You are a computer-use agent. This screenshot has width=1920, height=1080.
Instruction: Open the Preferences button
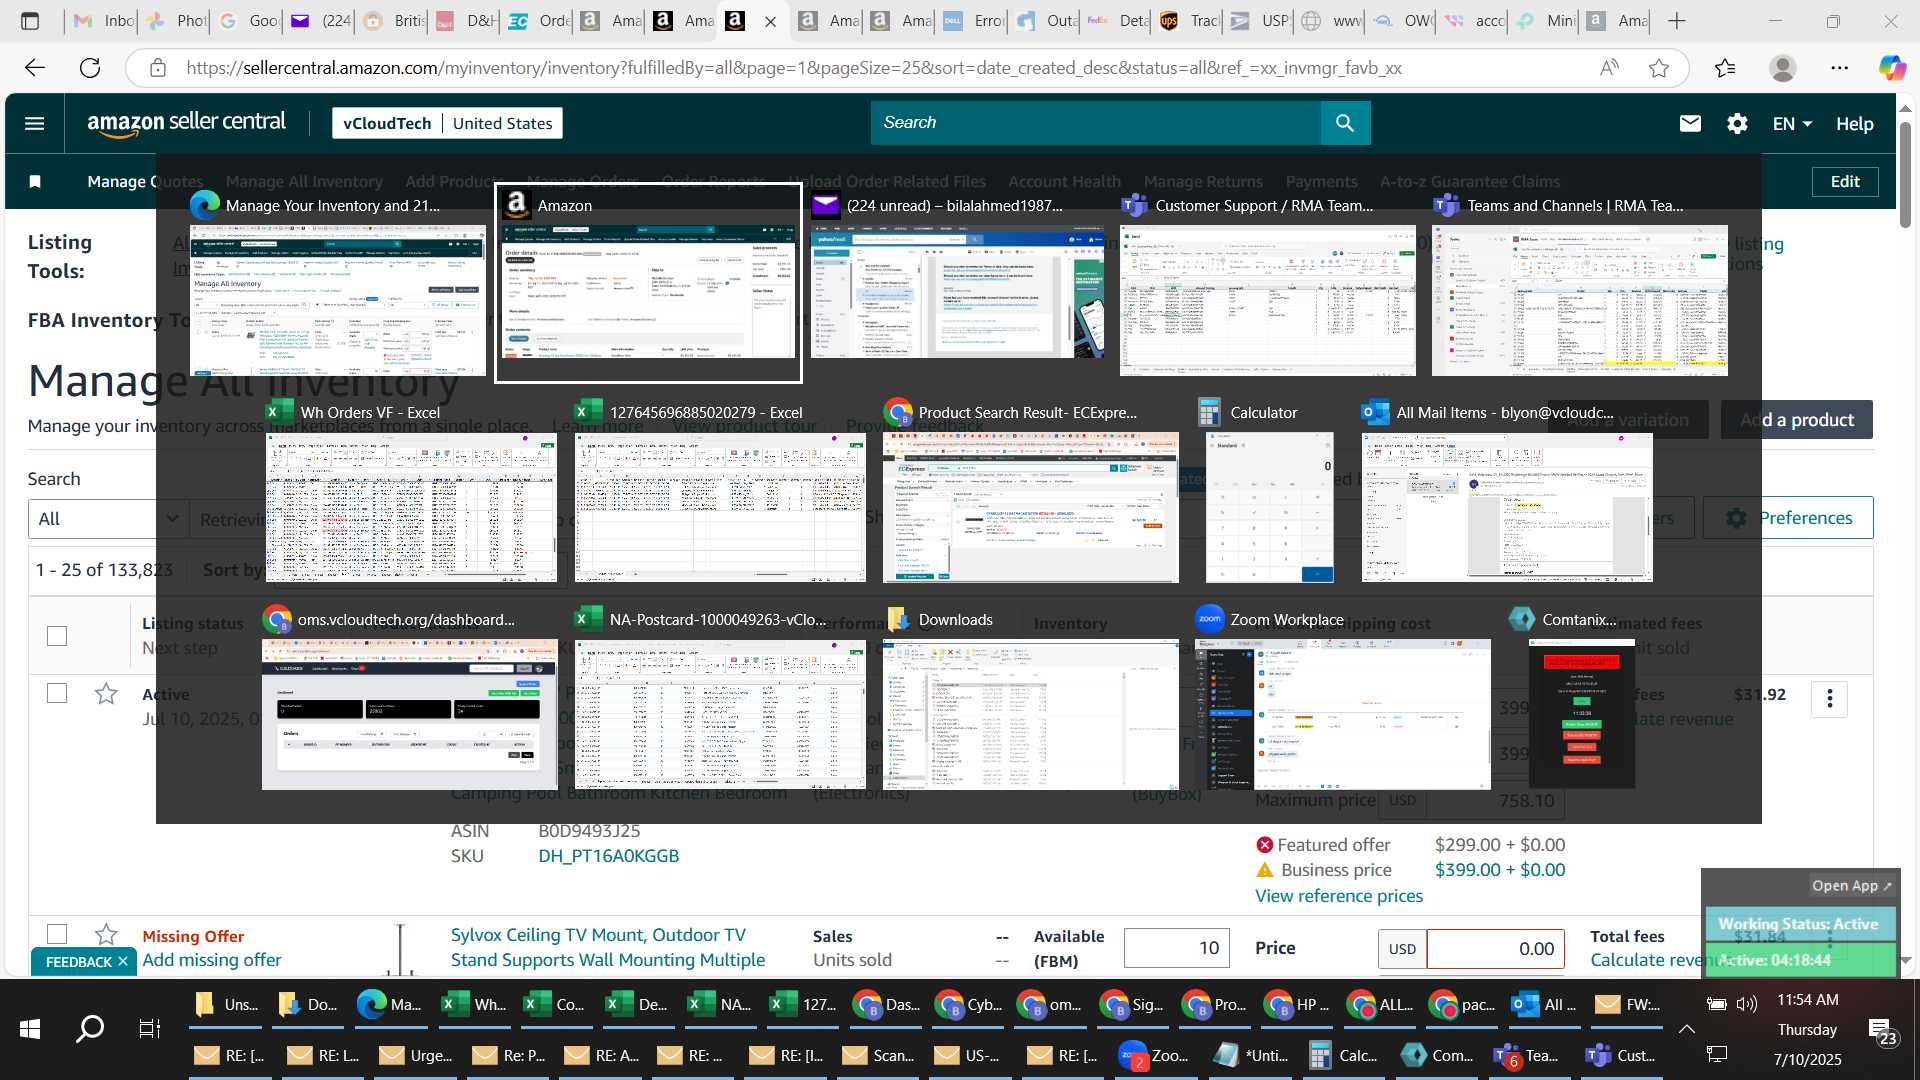1788,518
